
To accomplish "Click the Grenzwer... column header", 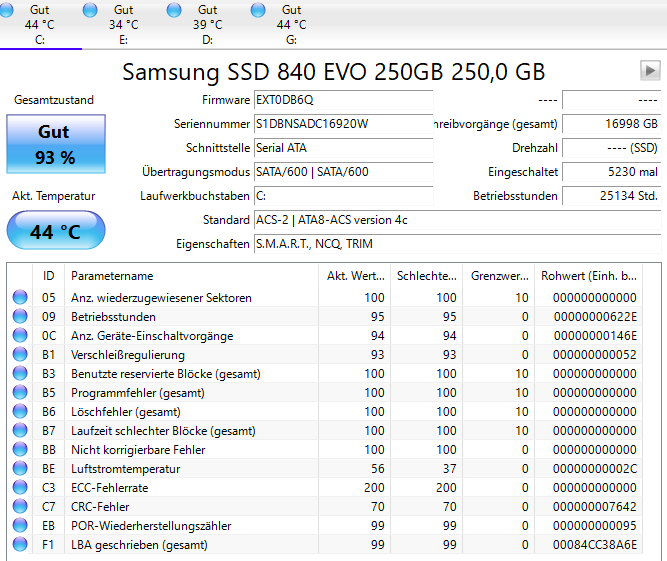I will 499,276.
